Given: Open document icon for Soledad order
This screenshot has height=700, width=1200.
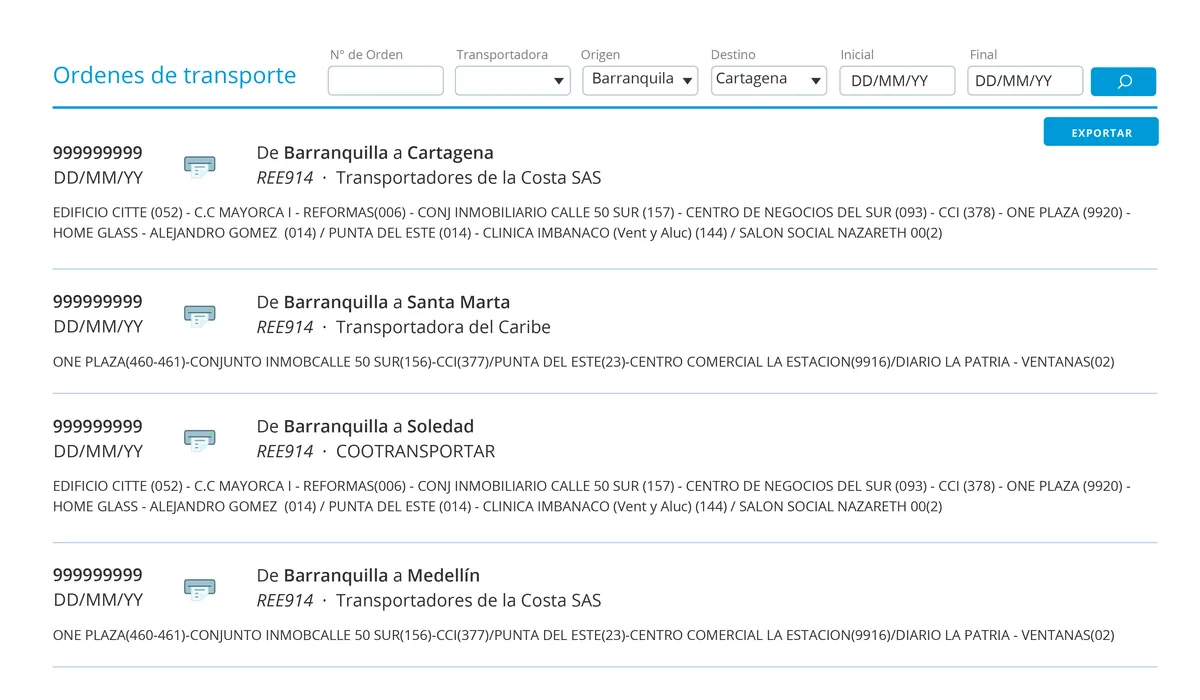Looking at the screenshot, I should [x=200, y=439].
